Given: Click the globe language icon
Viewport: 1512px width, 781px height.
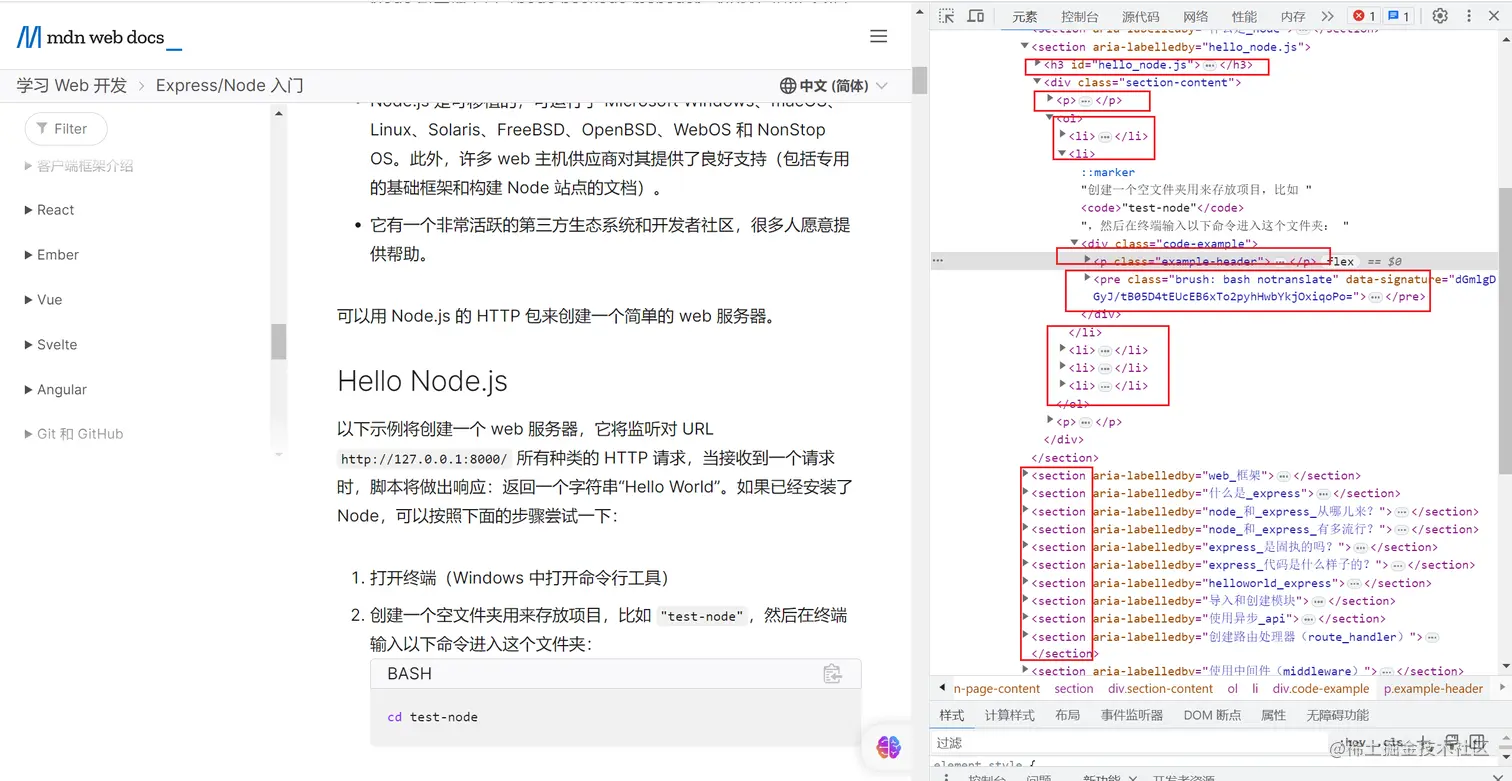Looking at the screenshot, I should (x=788, y=86).
